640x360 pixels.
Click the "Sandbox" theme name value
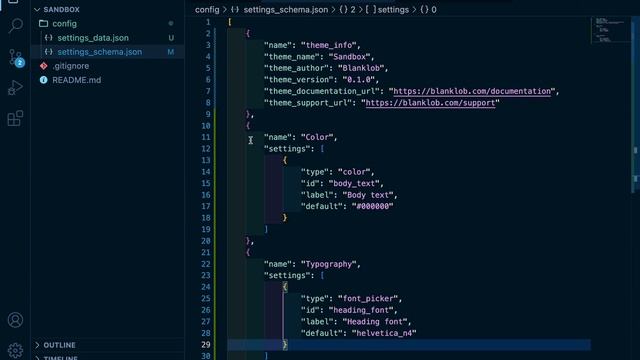coord(349,57)
